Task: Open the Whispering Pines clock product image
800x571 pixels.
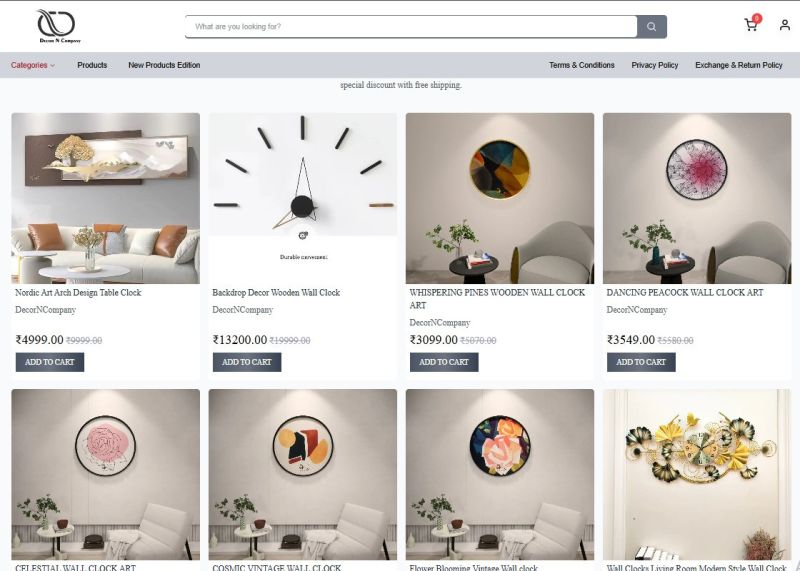Action: coord(500,198)
